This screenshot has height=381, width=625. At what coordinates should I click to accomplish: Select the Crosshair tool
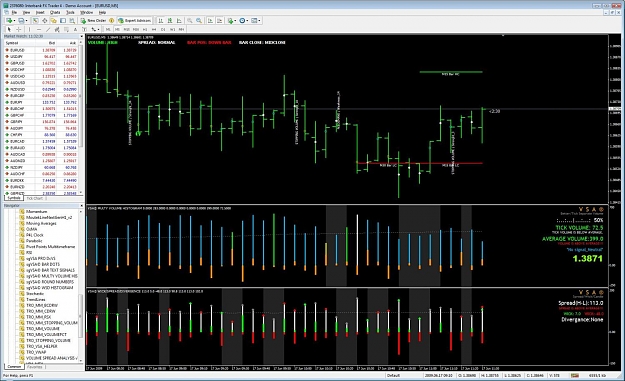click(x=18, y=29)
